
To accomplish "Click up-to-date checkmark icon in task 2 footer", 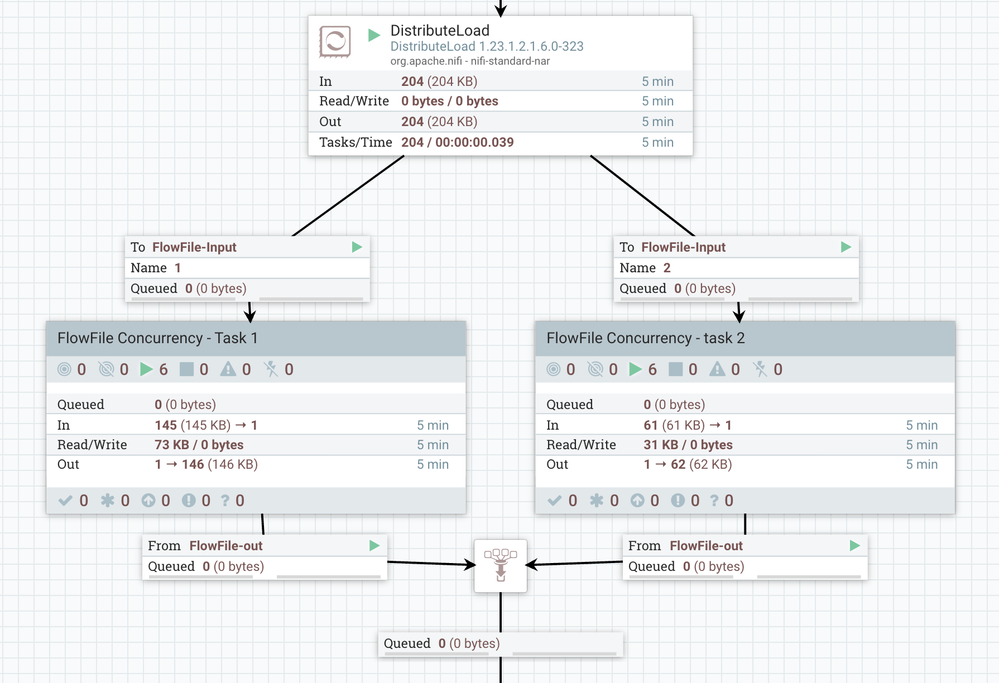I will [554, 501].
